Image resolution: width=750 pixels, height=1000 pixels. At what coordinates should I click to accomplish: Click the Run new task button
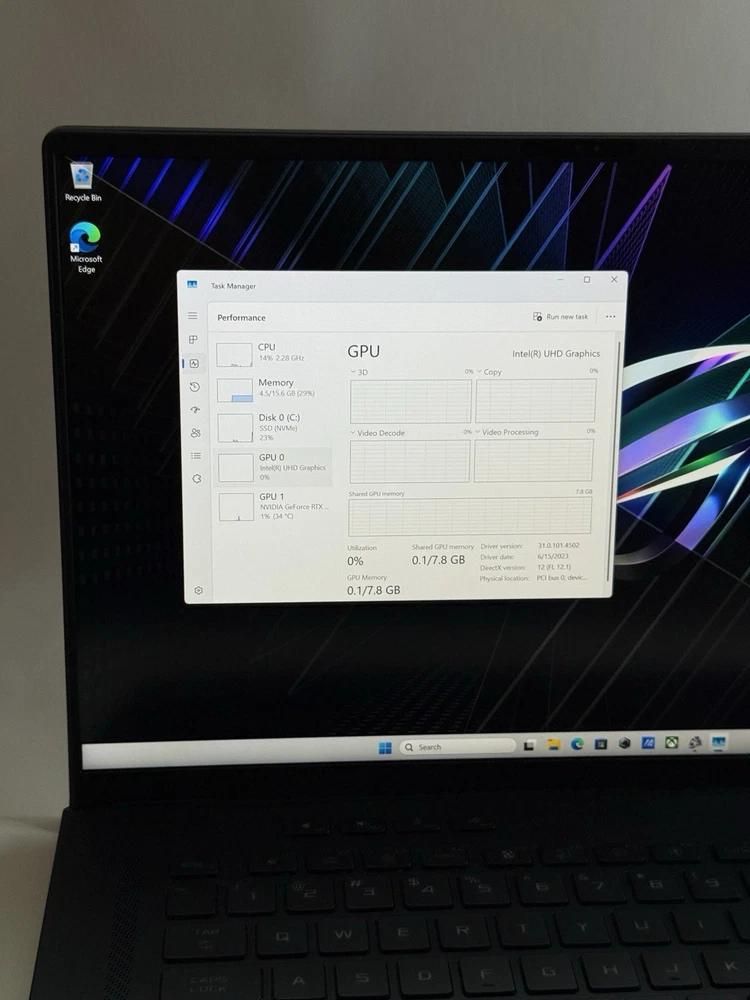[560, 317]
